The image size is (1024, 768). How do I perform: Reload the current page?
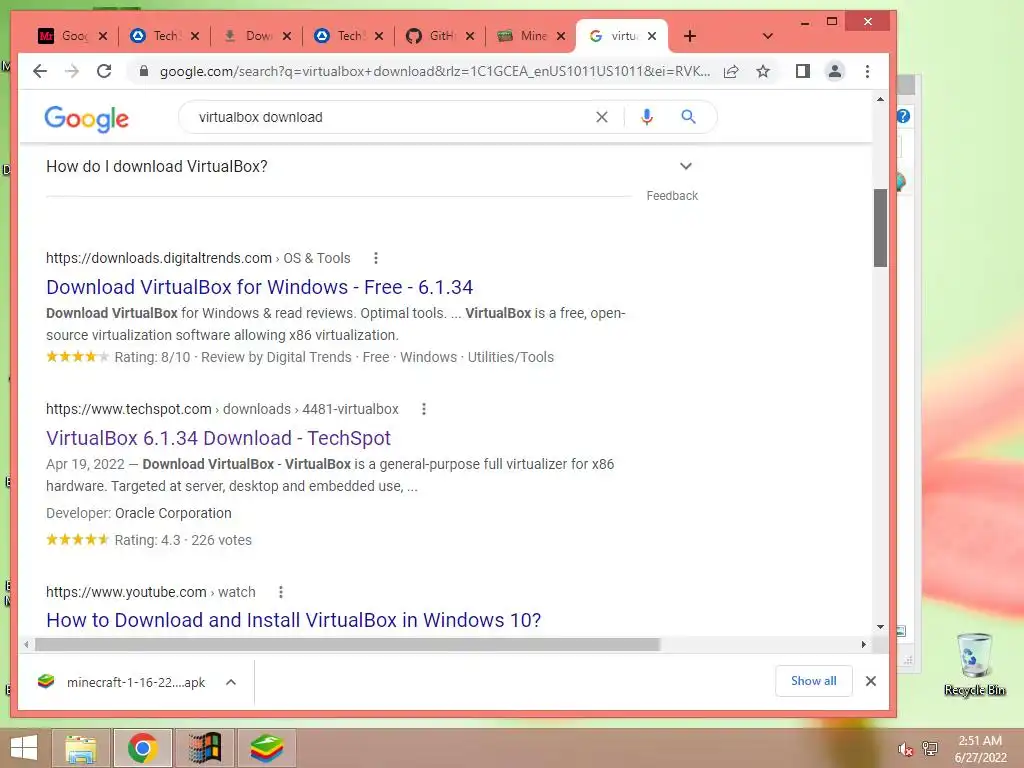104,71
